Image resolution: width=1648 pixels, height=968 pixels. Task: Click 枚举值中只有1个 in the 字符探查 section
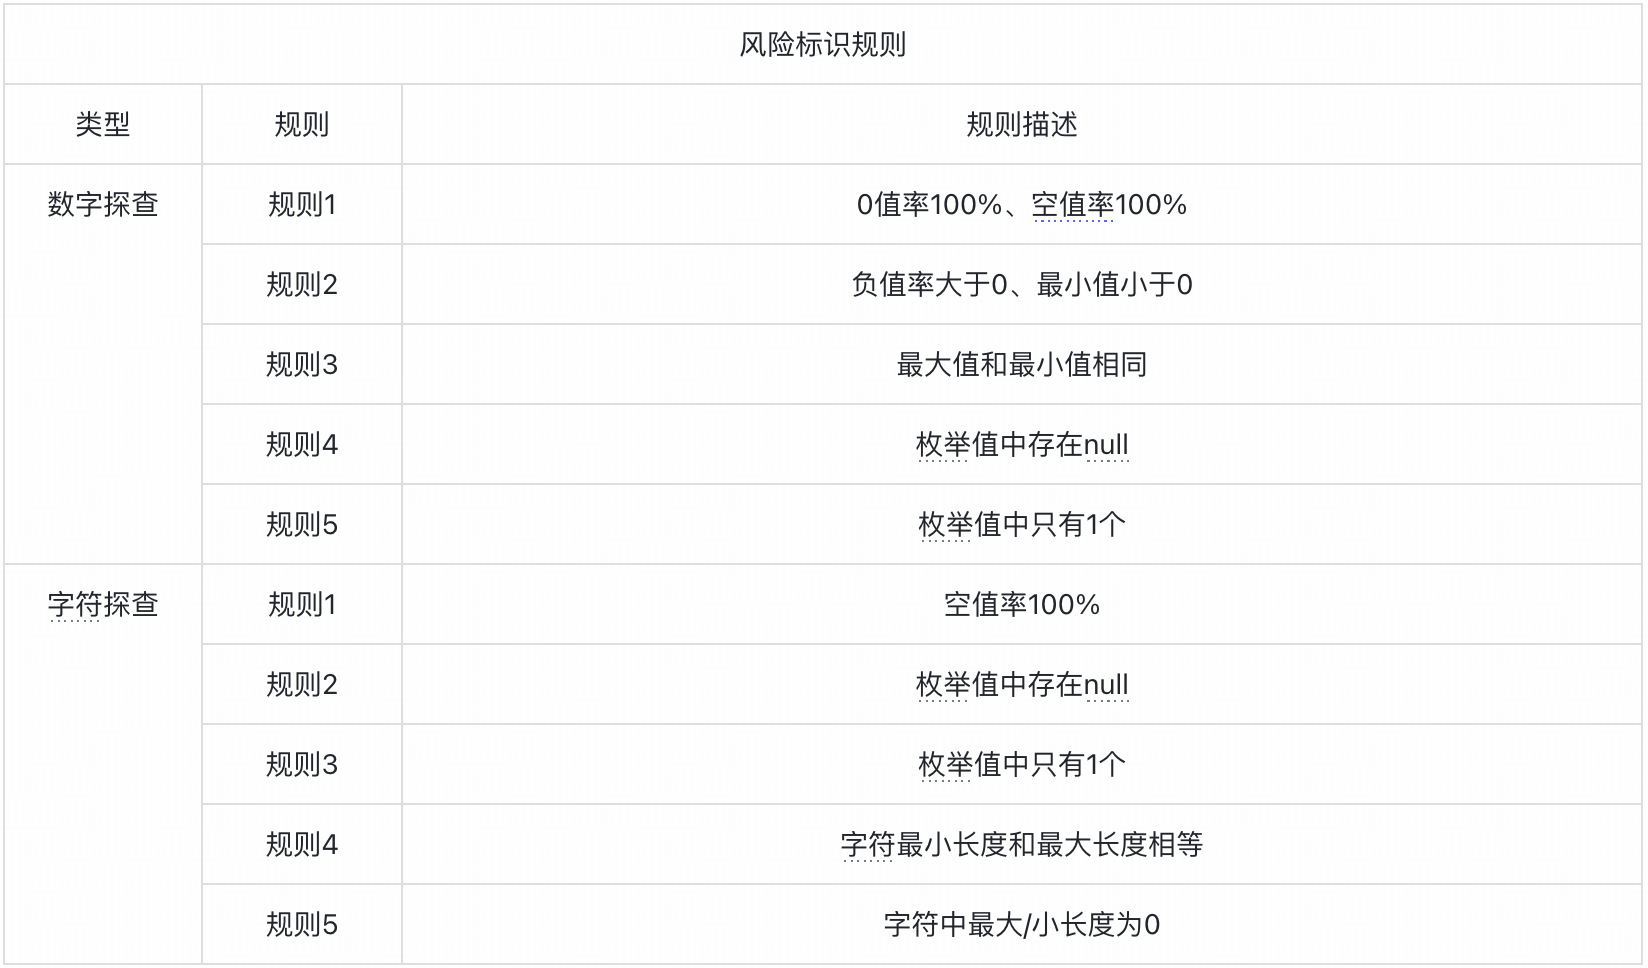(x=1021, y=765)
